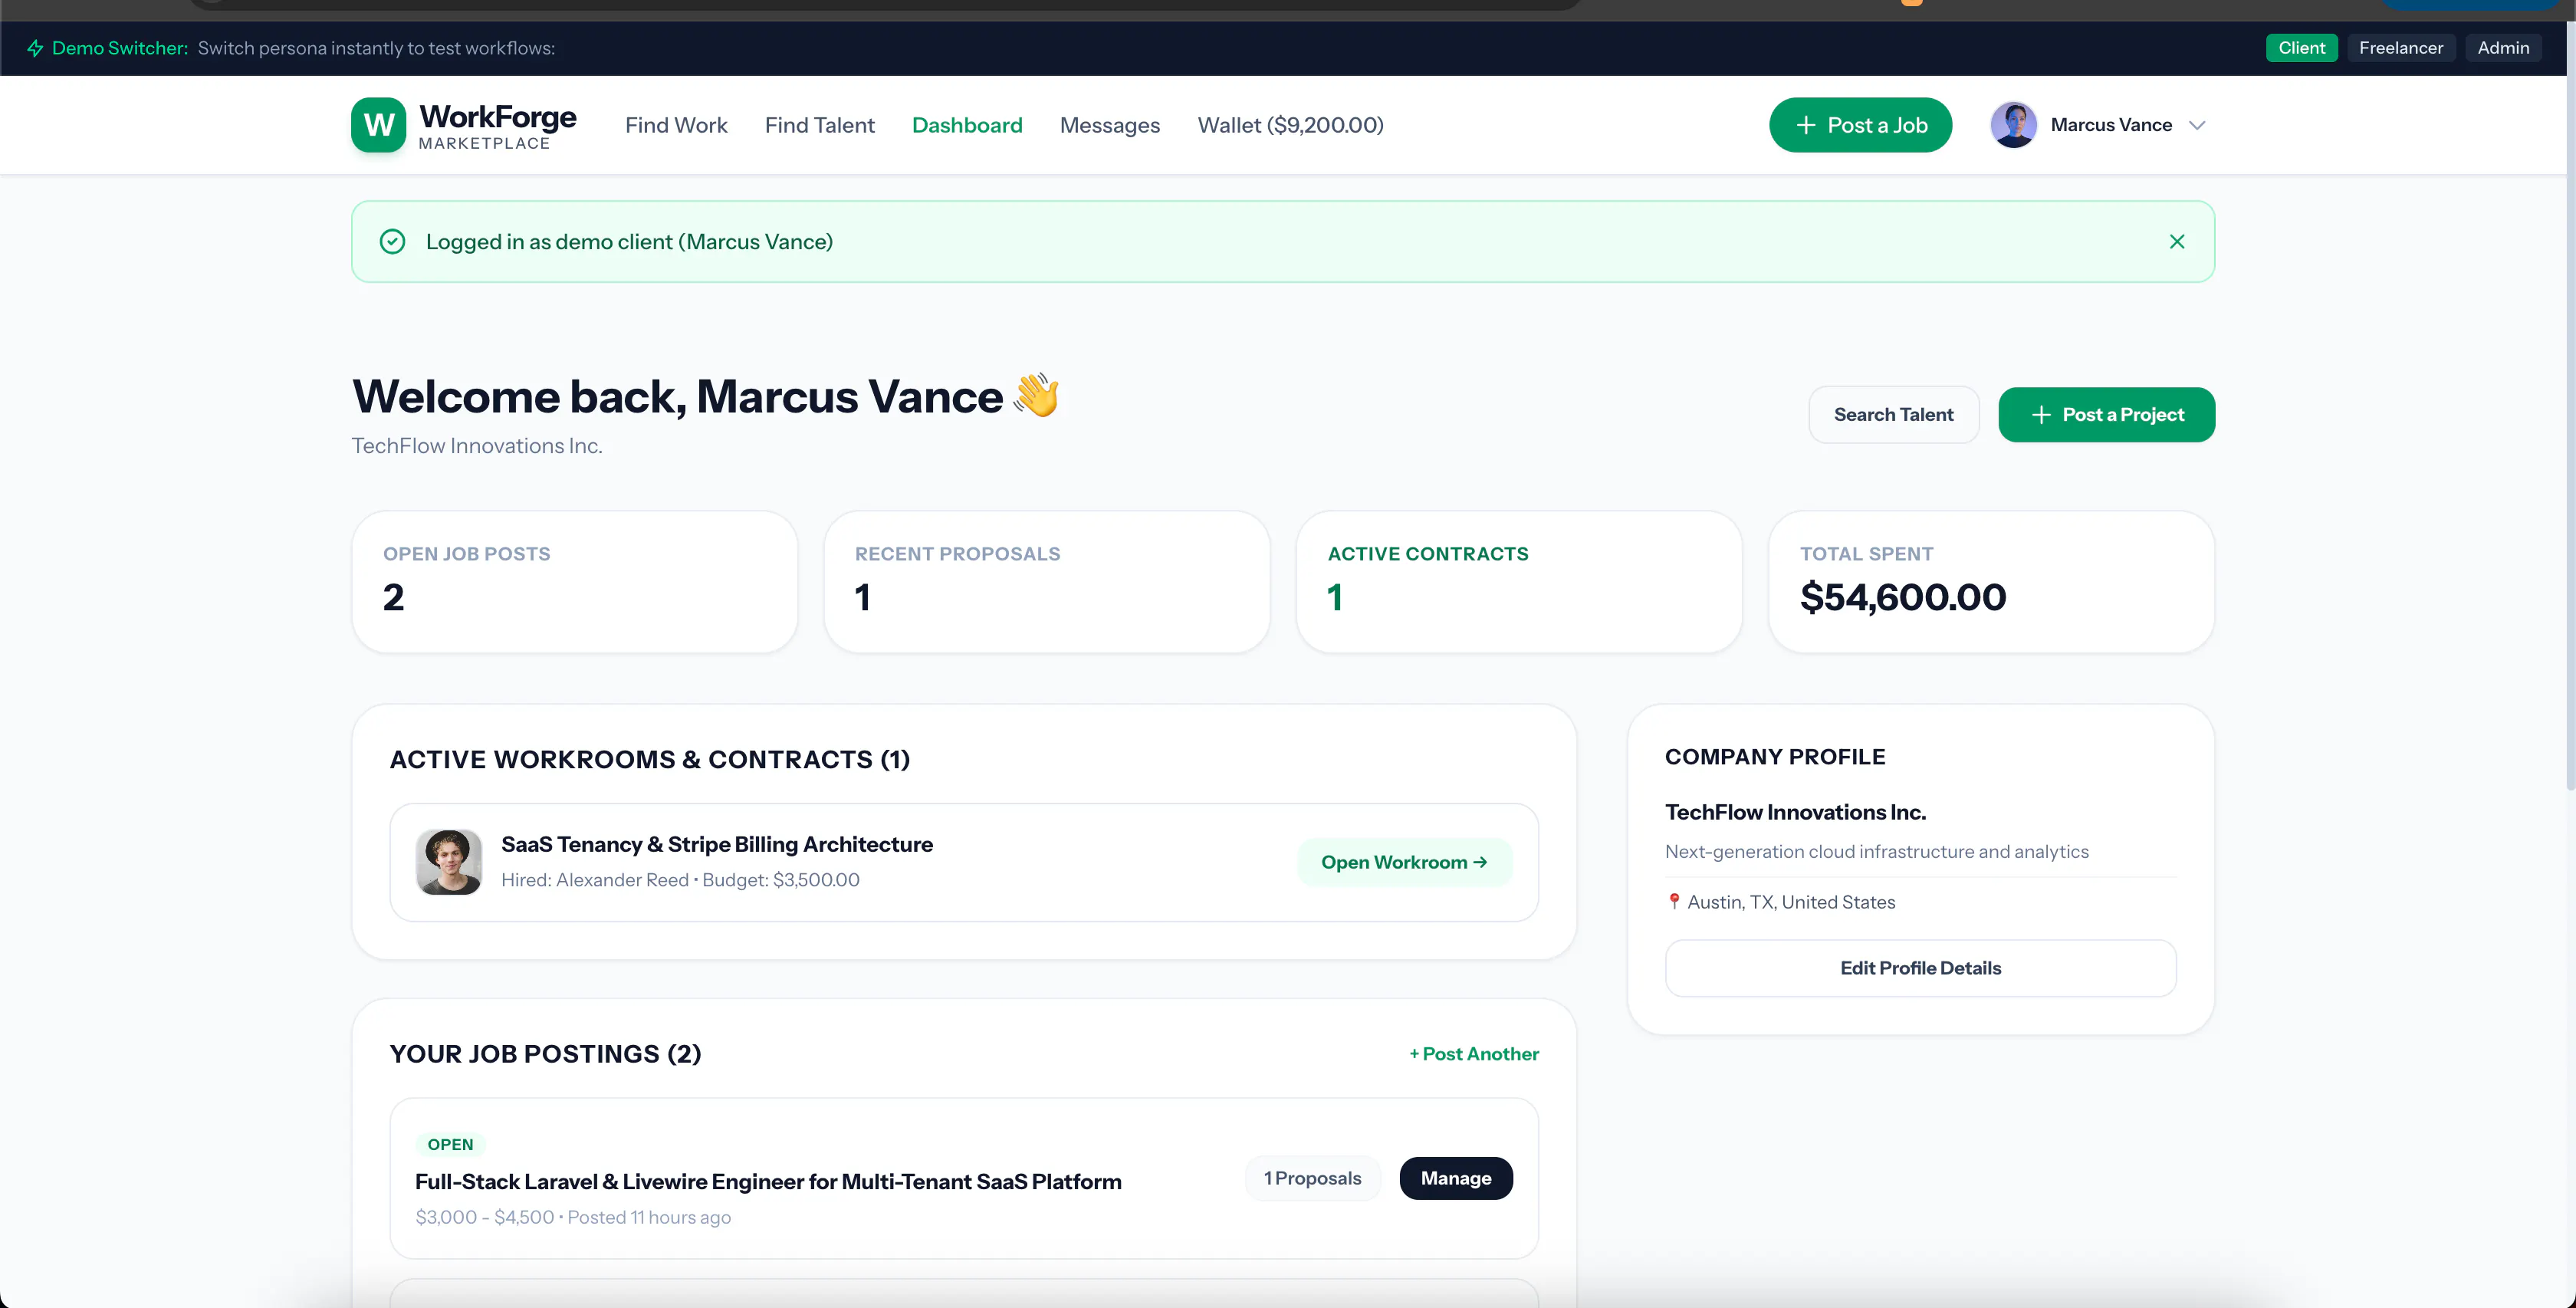Viewport: 2576px width, 1308px height.
Task: Go to Find Talent in the navbar
Action: pyautogui.click(x=820, y=125)
